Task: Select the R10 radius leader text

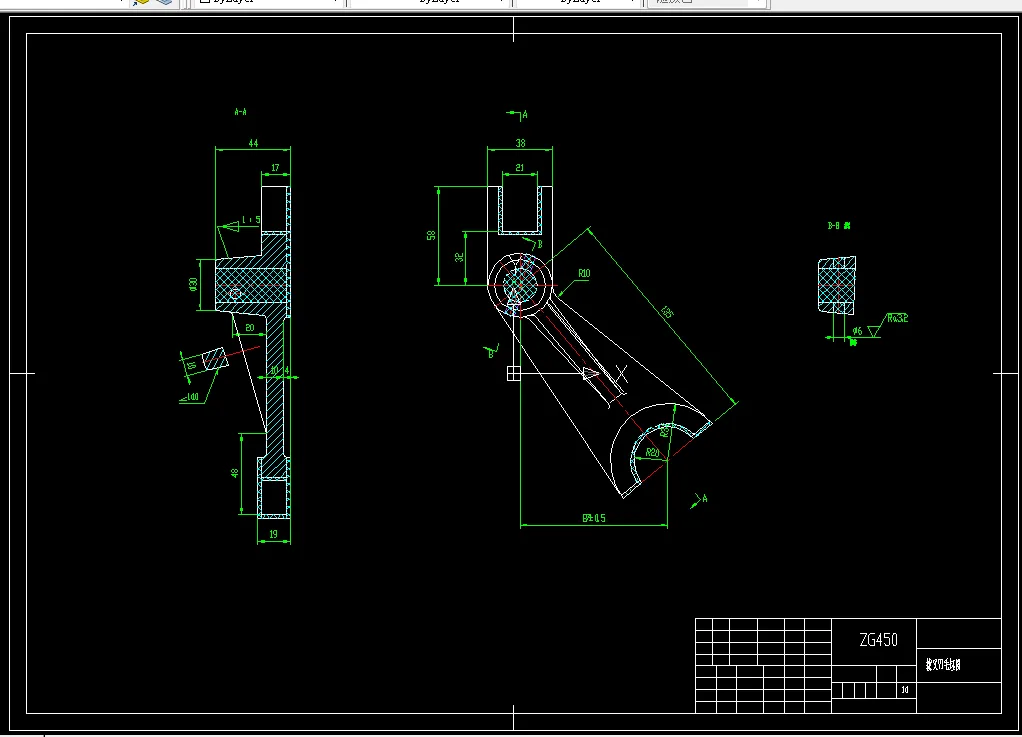Action: (584, 274)
